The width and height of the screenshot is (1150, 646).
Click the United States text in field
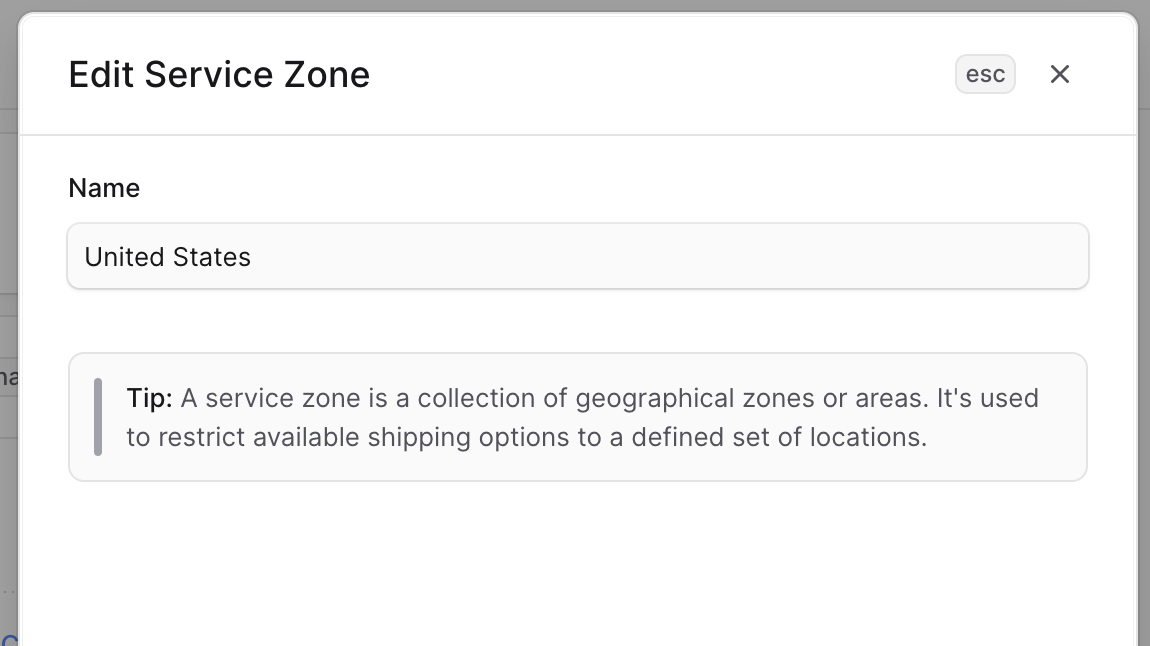(x=168, y=257)
